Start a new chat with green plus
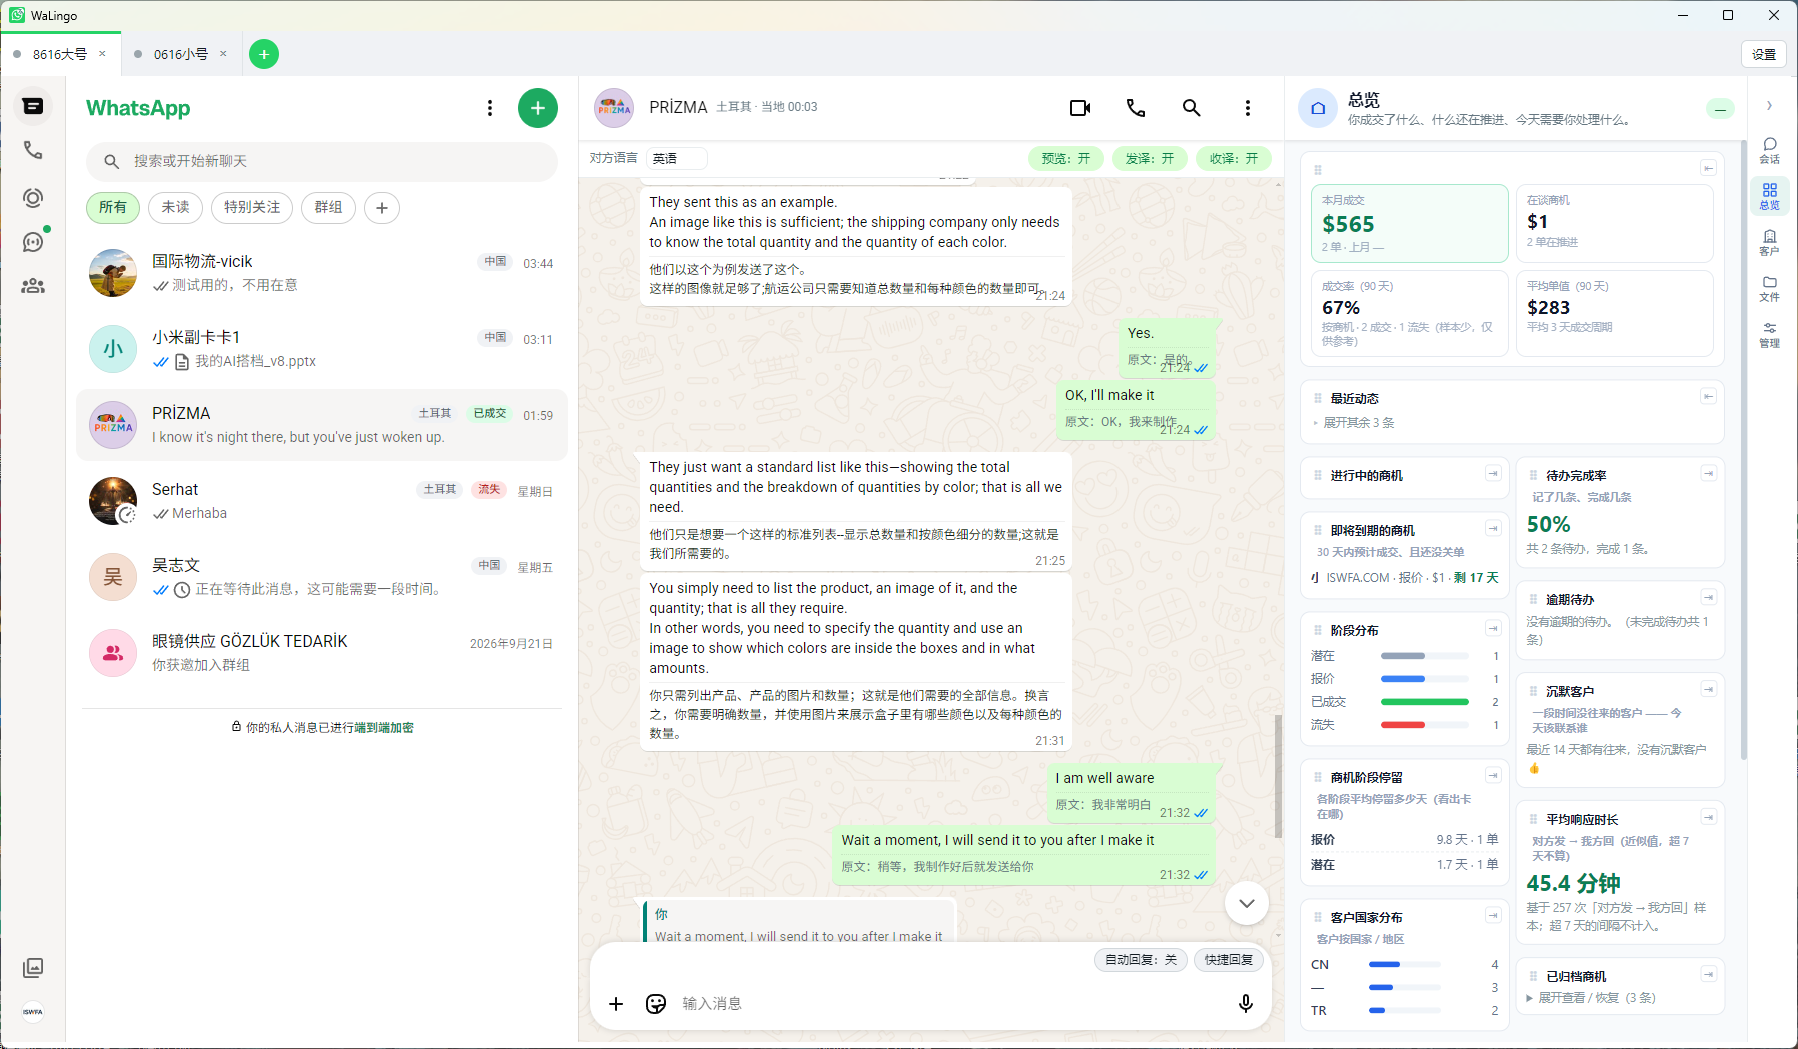 point(538,108)
